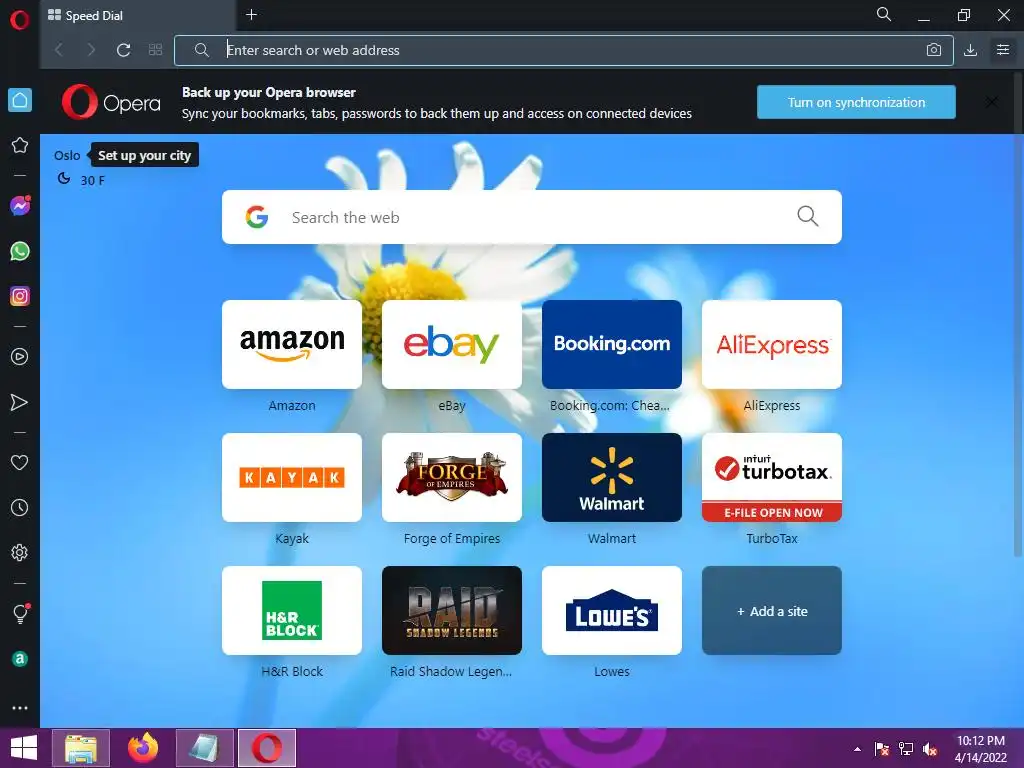Go back with the back arrow
The image size is (1024, 768).
pos(59,50)
